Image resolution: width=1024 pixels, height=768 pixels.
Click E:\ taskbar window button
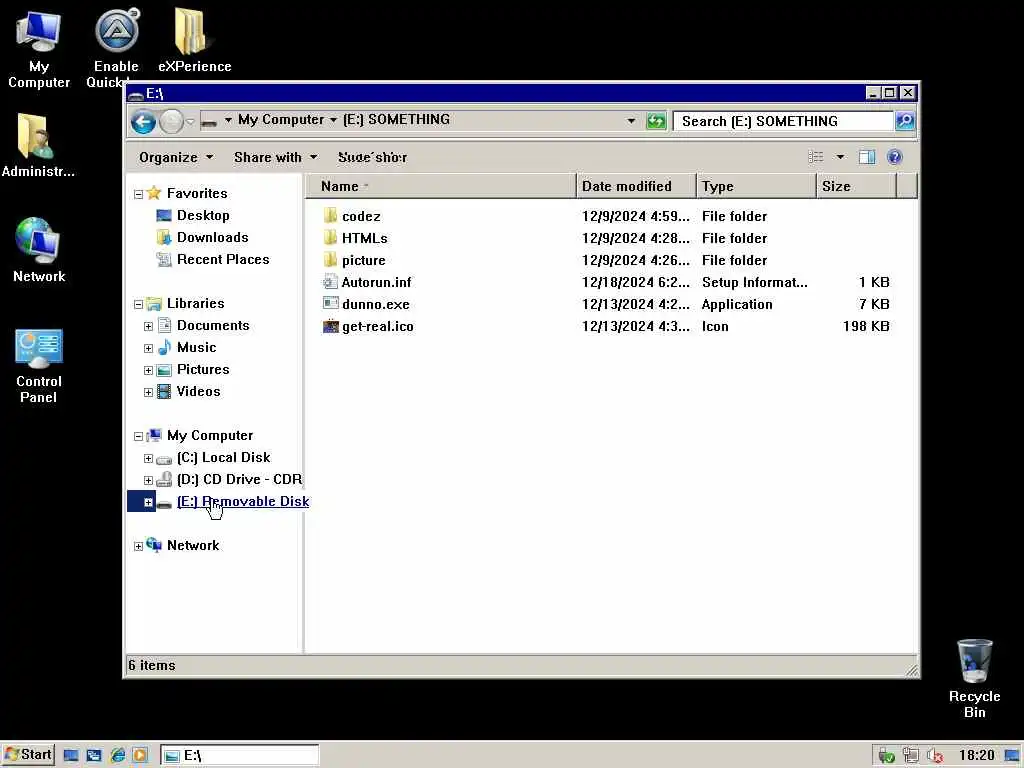pos(240,756)
